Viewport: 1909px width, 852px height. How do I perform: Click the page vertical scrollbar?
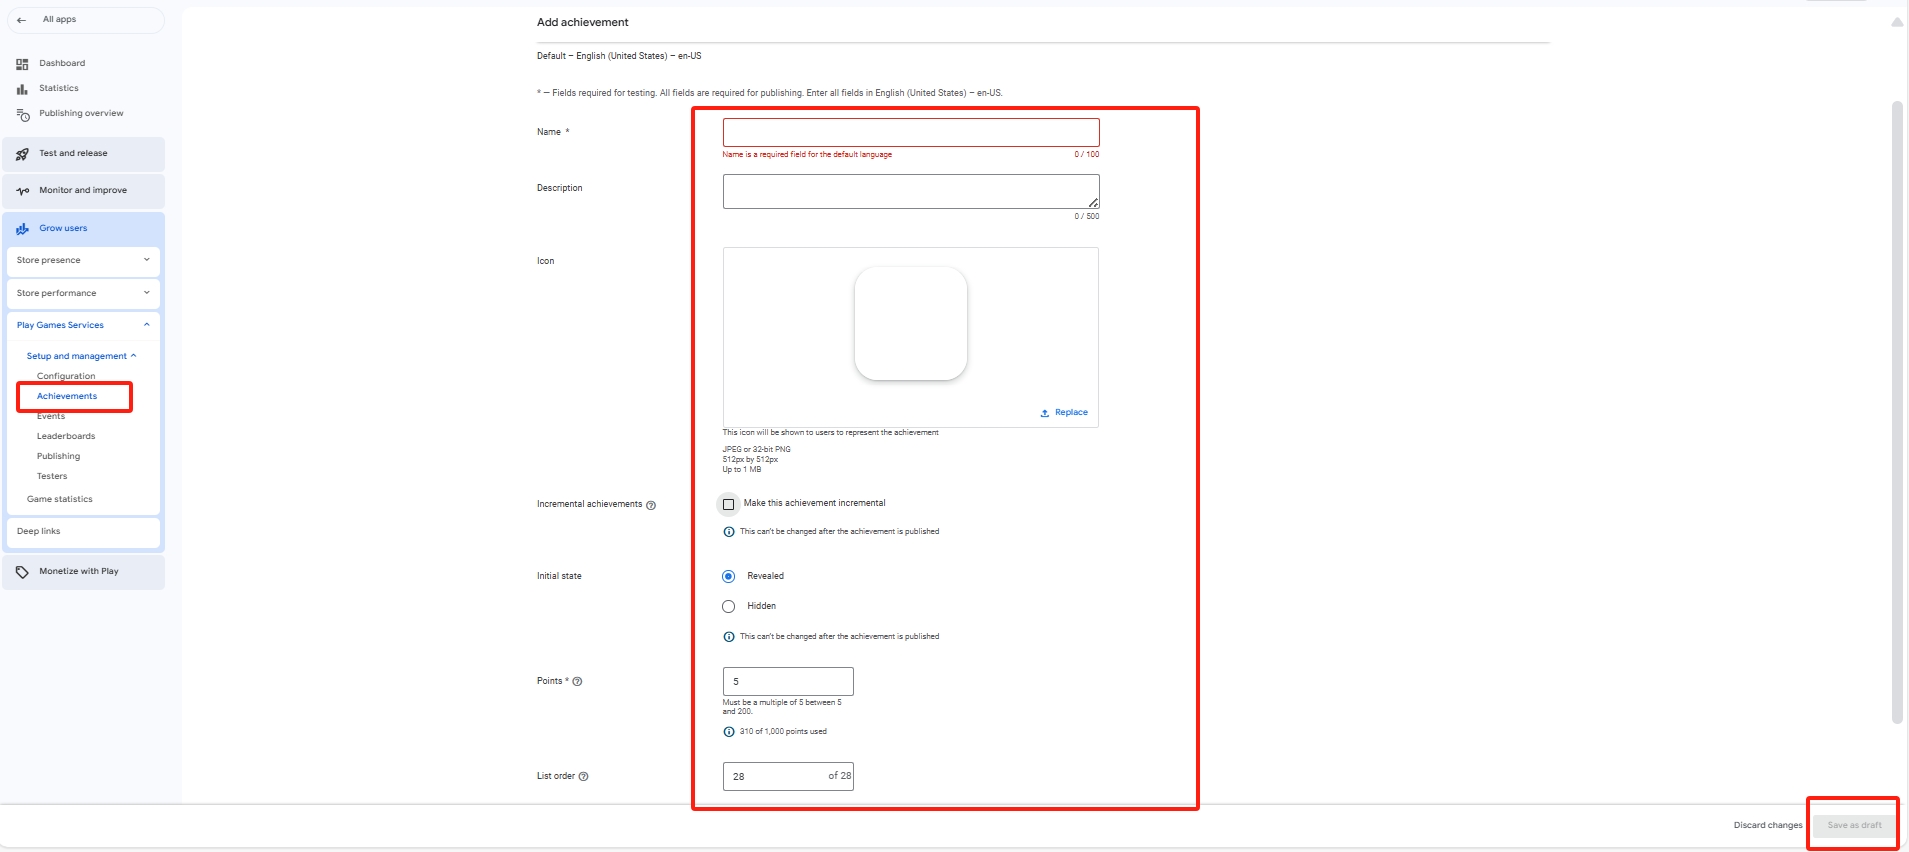click(1897, 410)
